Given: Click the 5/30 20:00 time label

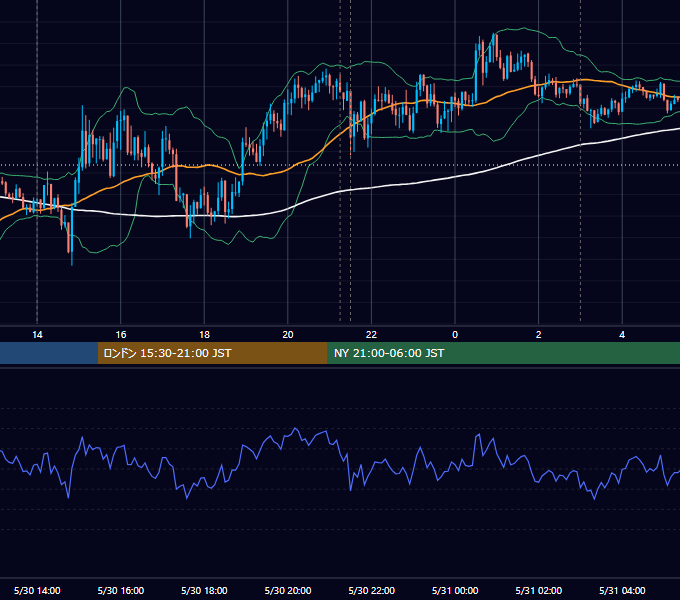Looking at the screenshot, I should pyautogui.click(x=288, y=590).
